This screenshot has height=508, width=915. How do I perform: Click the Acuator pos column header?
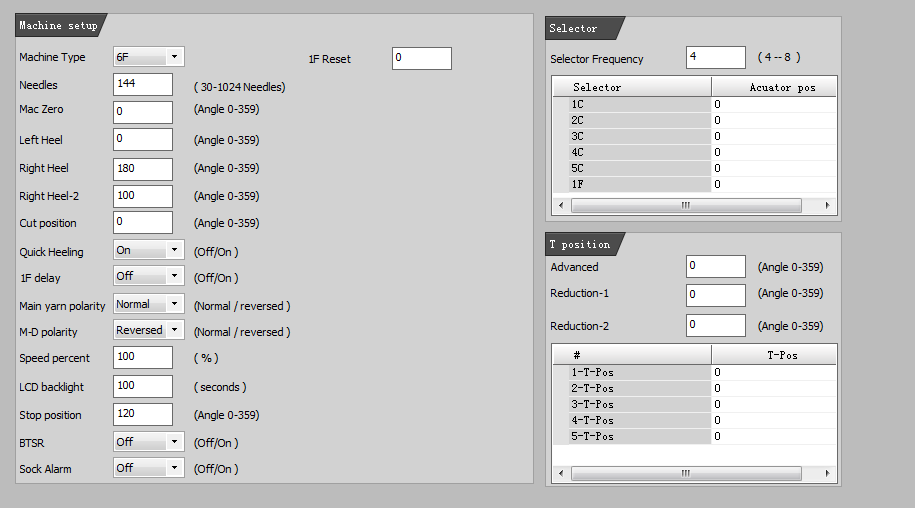click(774, 87)
